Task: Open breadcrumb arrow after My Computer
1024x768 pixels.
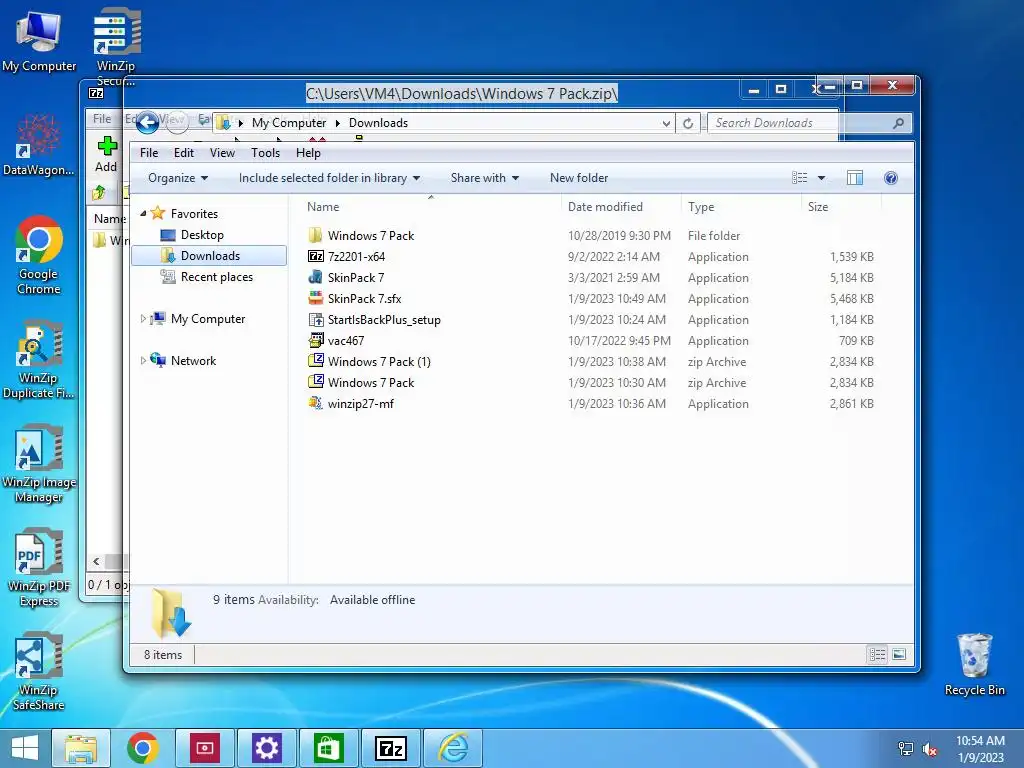Action: click(x=338, y=123)
